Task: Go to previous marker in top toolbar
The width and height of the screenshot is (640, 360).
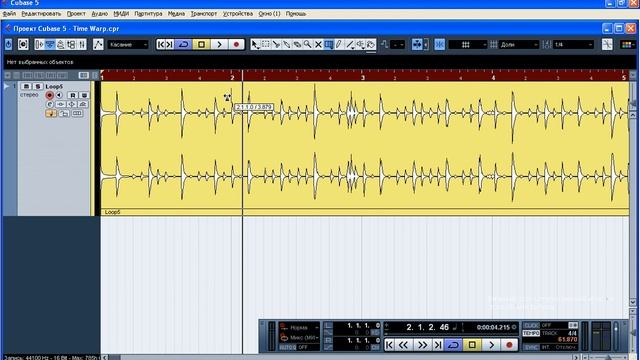Action: [x=161, y=44]
